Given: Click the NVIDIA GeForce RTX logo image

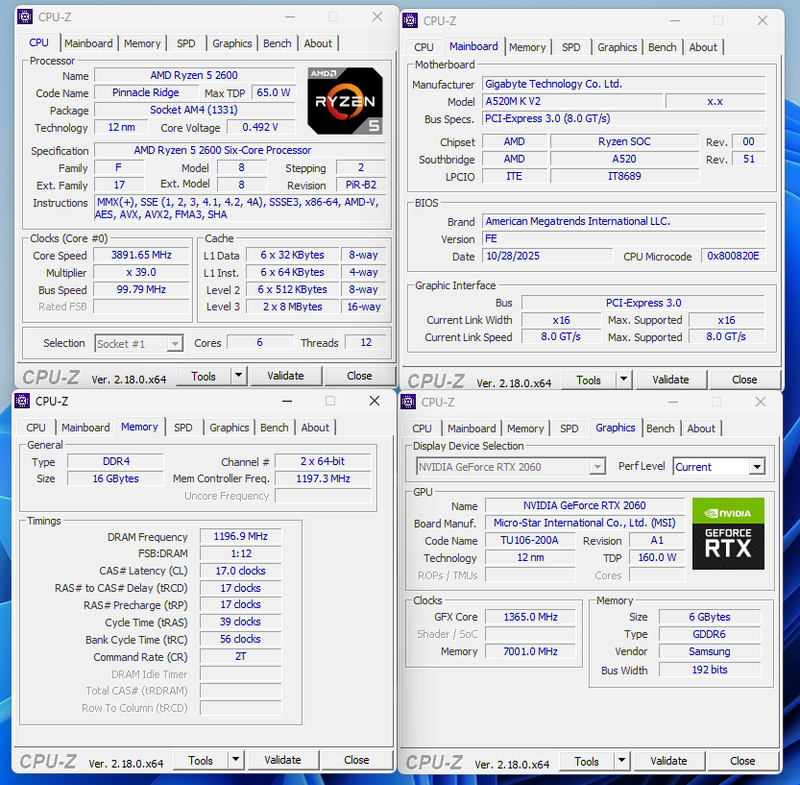Looking at the screenshot, I should 728,534.
